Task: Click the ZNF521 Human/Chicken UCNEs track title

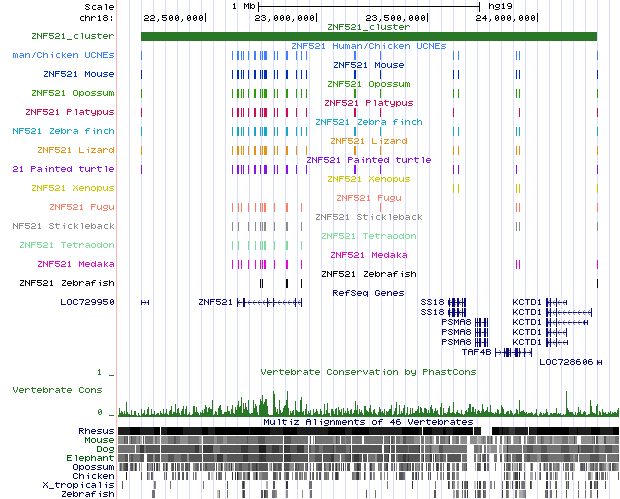Action: [368, 46]
